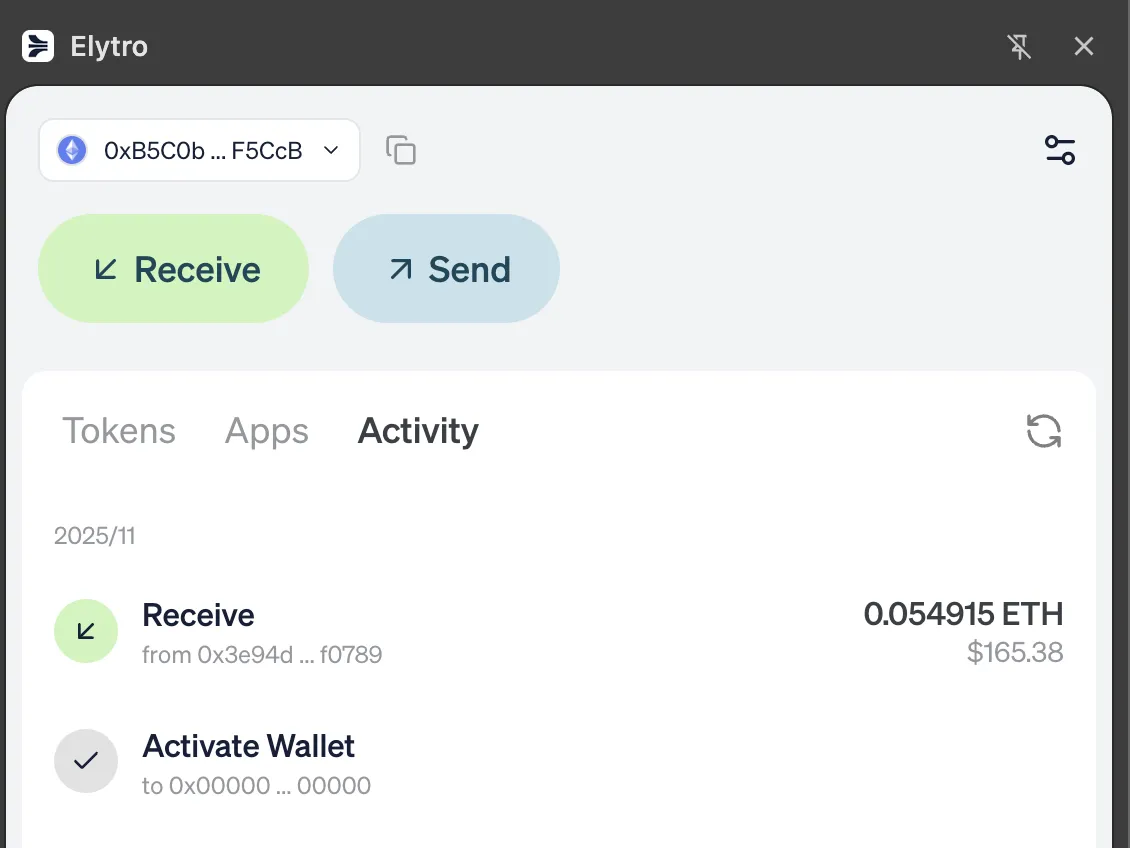Refresh the Activity list

(1044, 431)
